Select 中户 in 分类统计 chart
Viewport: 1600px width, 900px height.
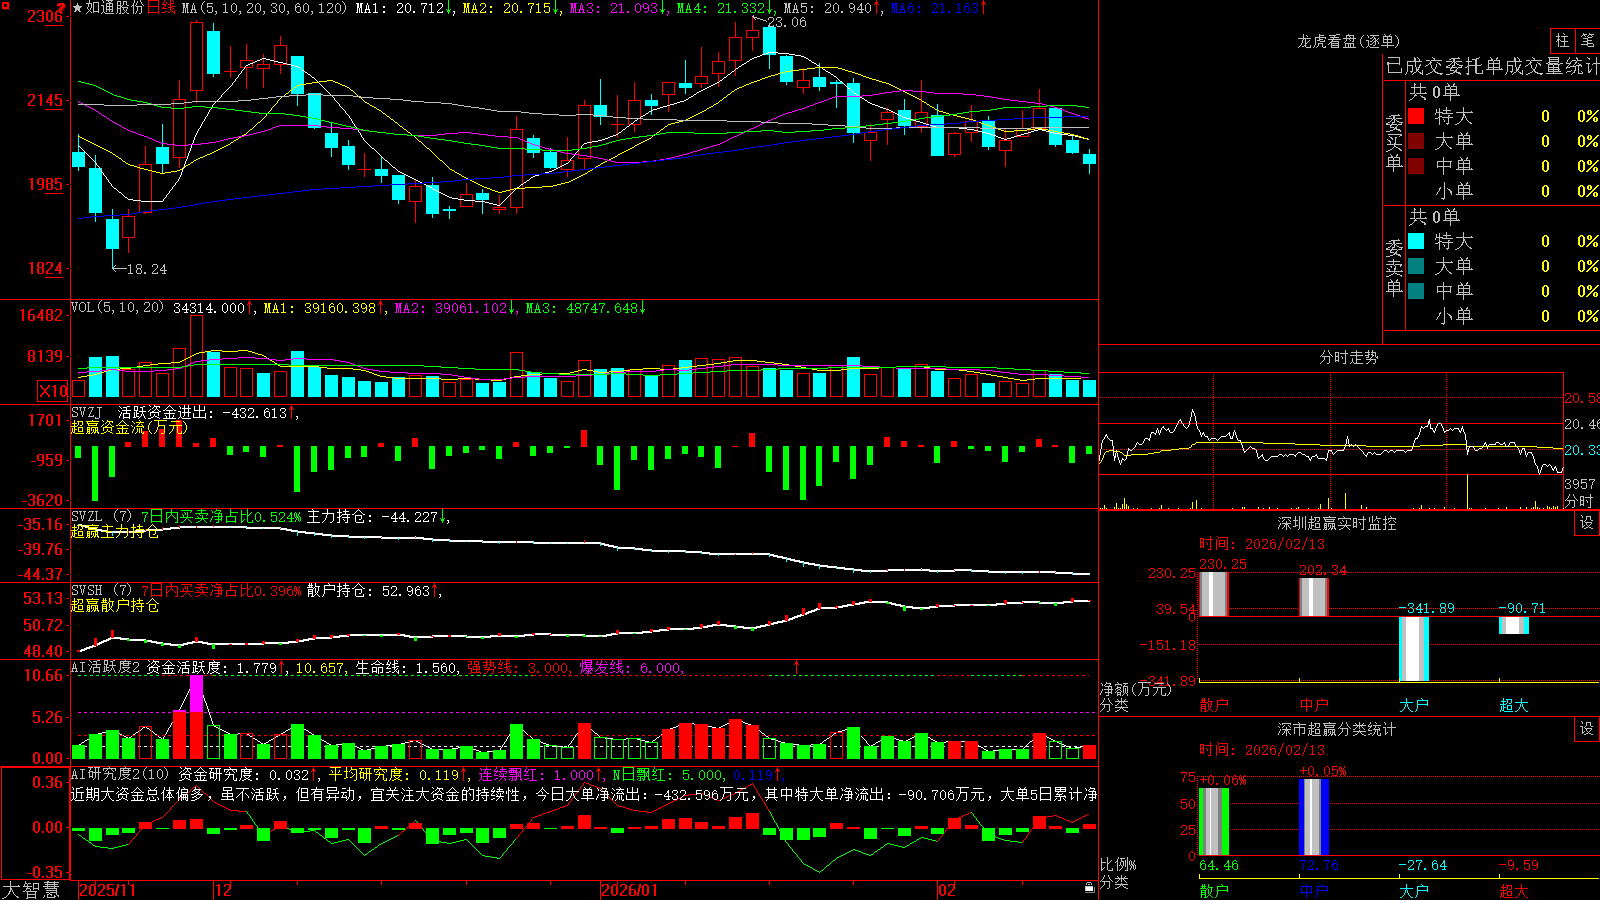click(1314, 891)
